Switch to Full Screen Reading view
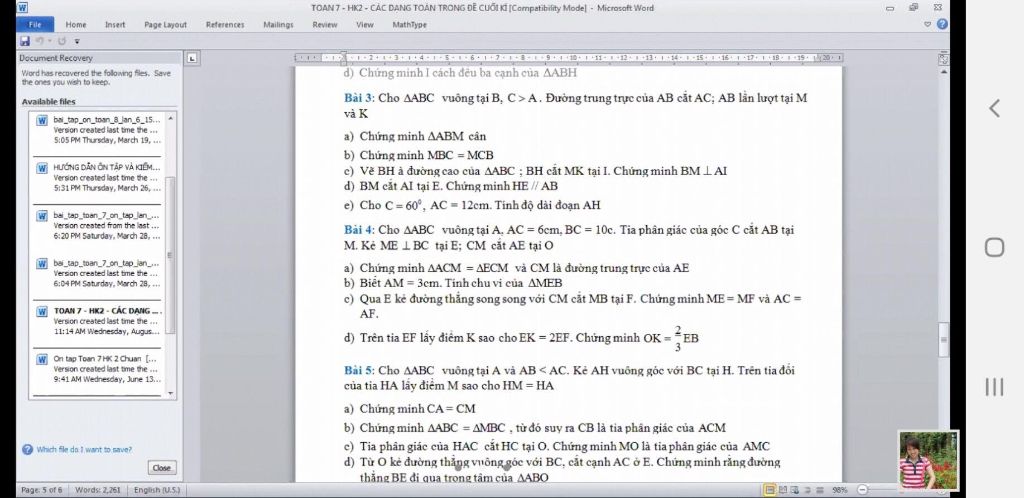The height and width of the screenshot is (498, 1024). (783, 490)
